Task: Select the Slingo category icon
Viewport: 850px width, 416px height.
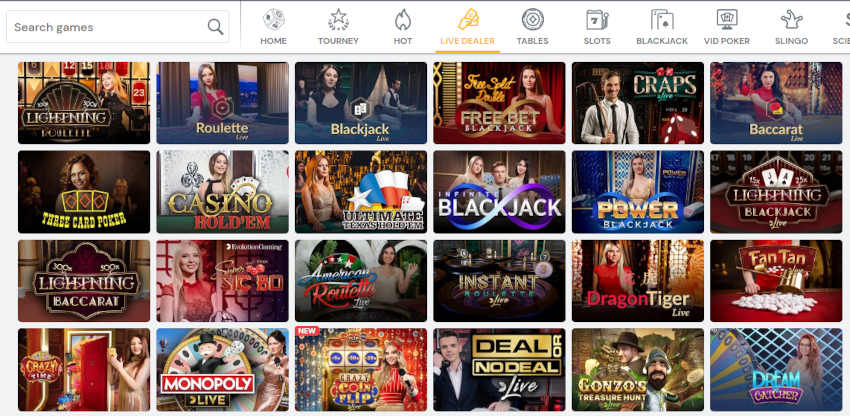Action: [791, 20]
